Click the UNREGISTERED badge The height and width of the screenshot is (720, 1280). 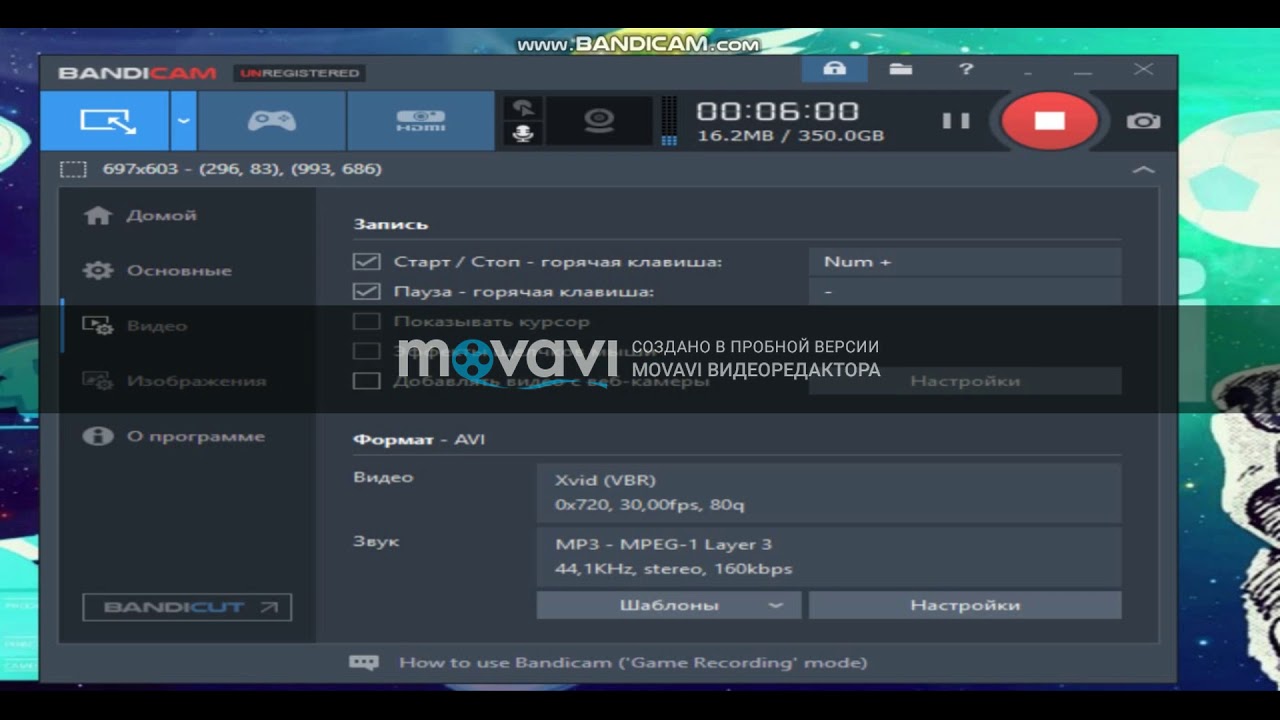pyautogui.click(x=299, y=73)
